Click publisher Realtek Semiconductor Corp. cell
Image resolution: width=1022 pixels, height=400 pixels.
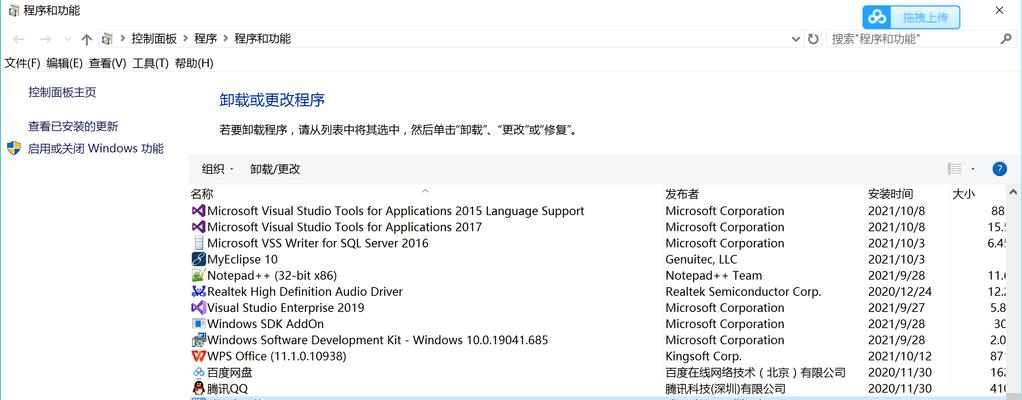coord(743,292)
